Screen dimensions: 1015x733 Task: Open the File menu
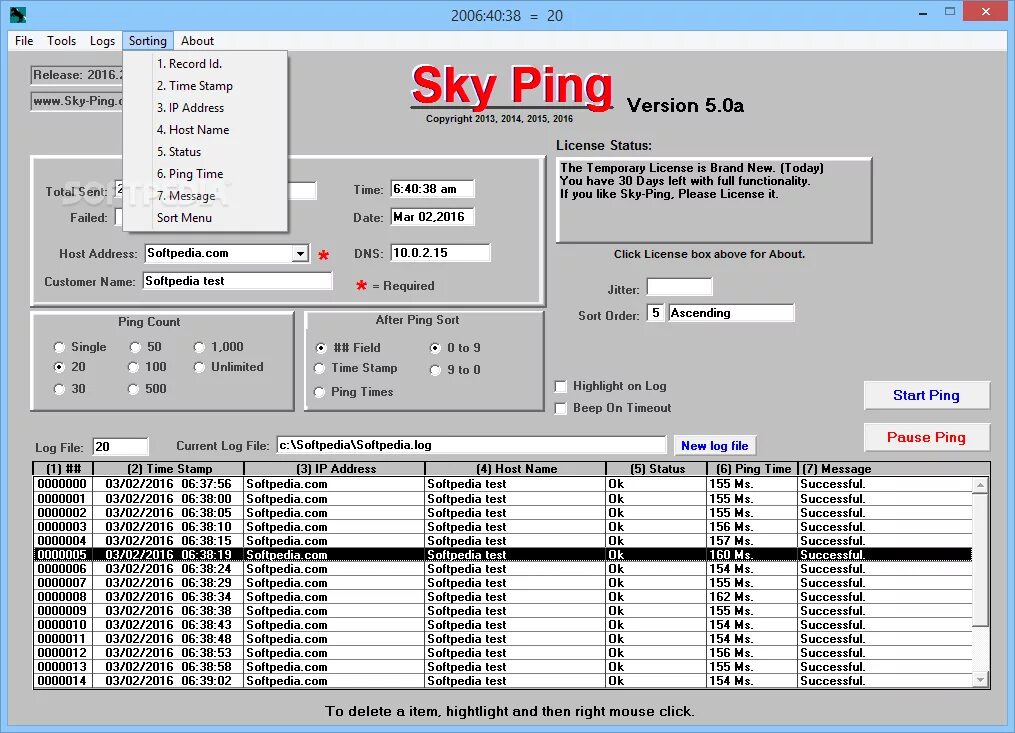pos(24,41)
